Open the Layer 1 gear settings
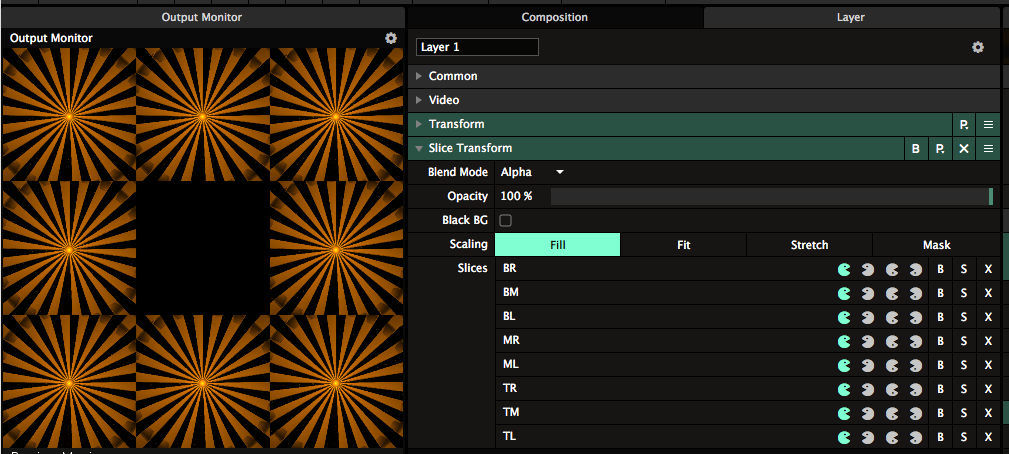 (x=977, y=47)
